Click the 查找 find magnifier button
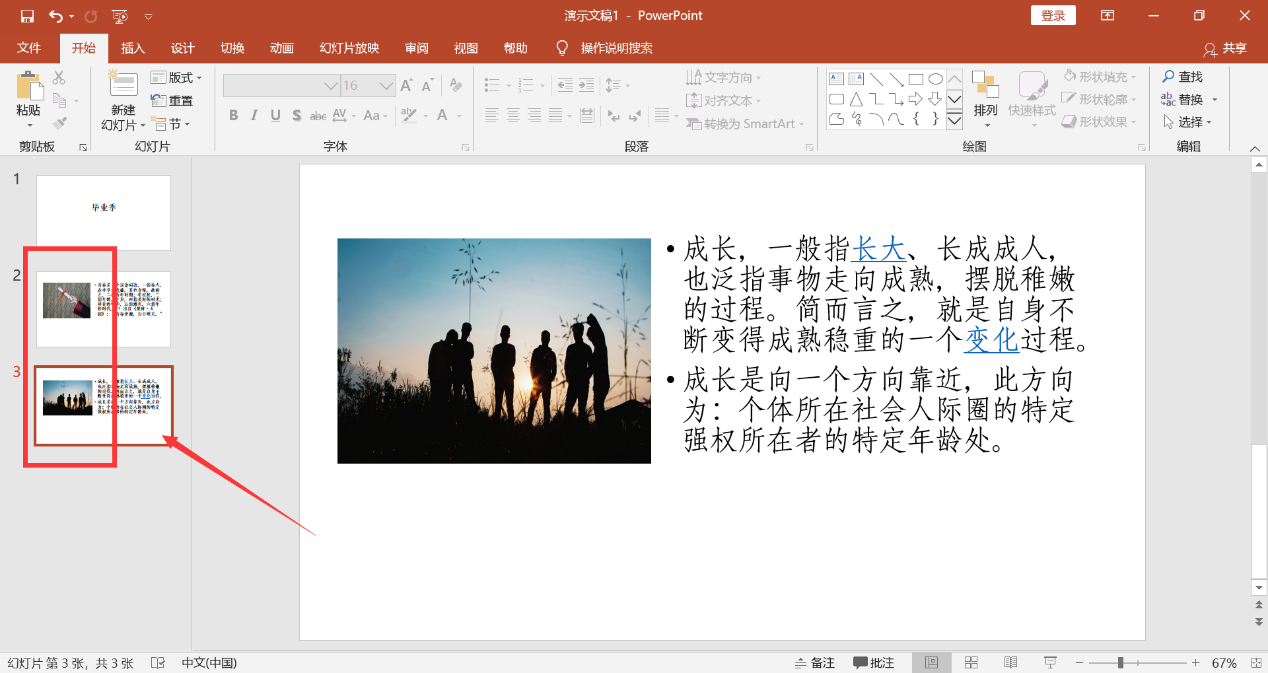 point(1182,77)
